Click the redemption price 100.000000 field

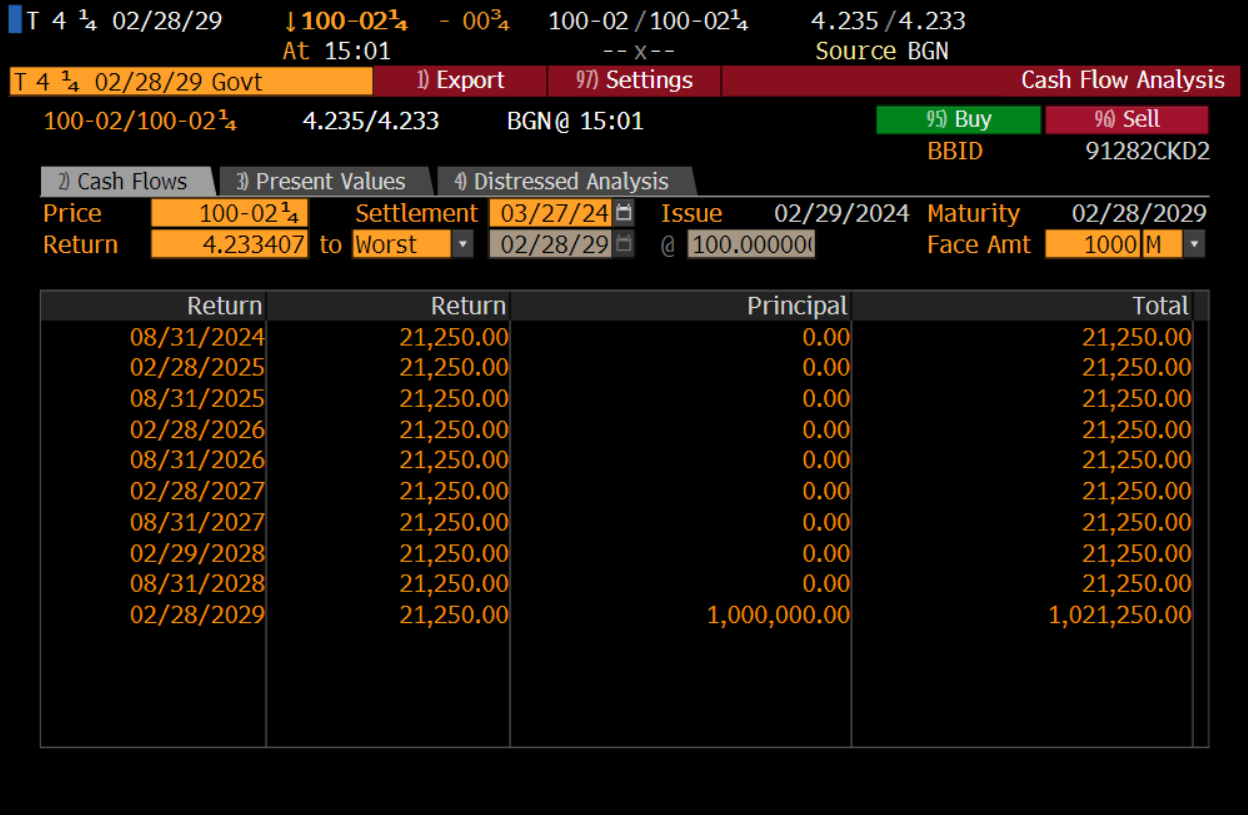[x=751, y=244]
